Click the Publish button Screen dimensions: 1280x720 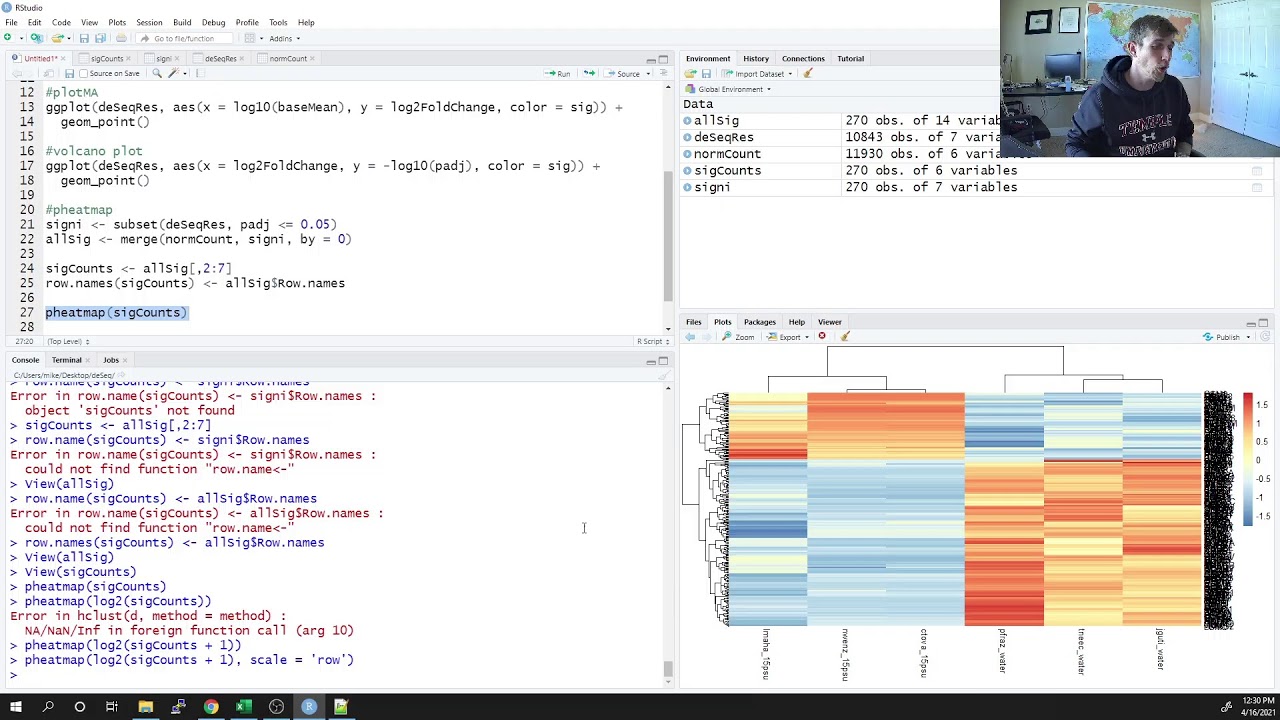pyautogui.click(x=1221, y=337)
